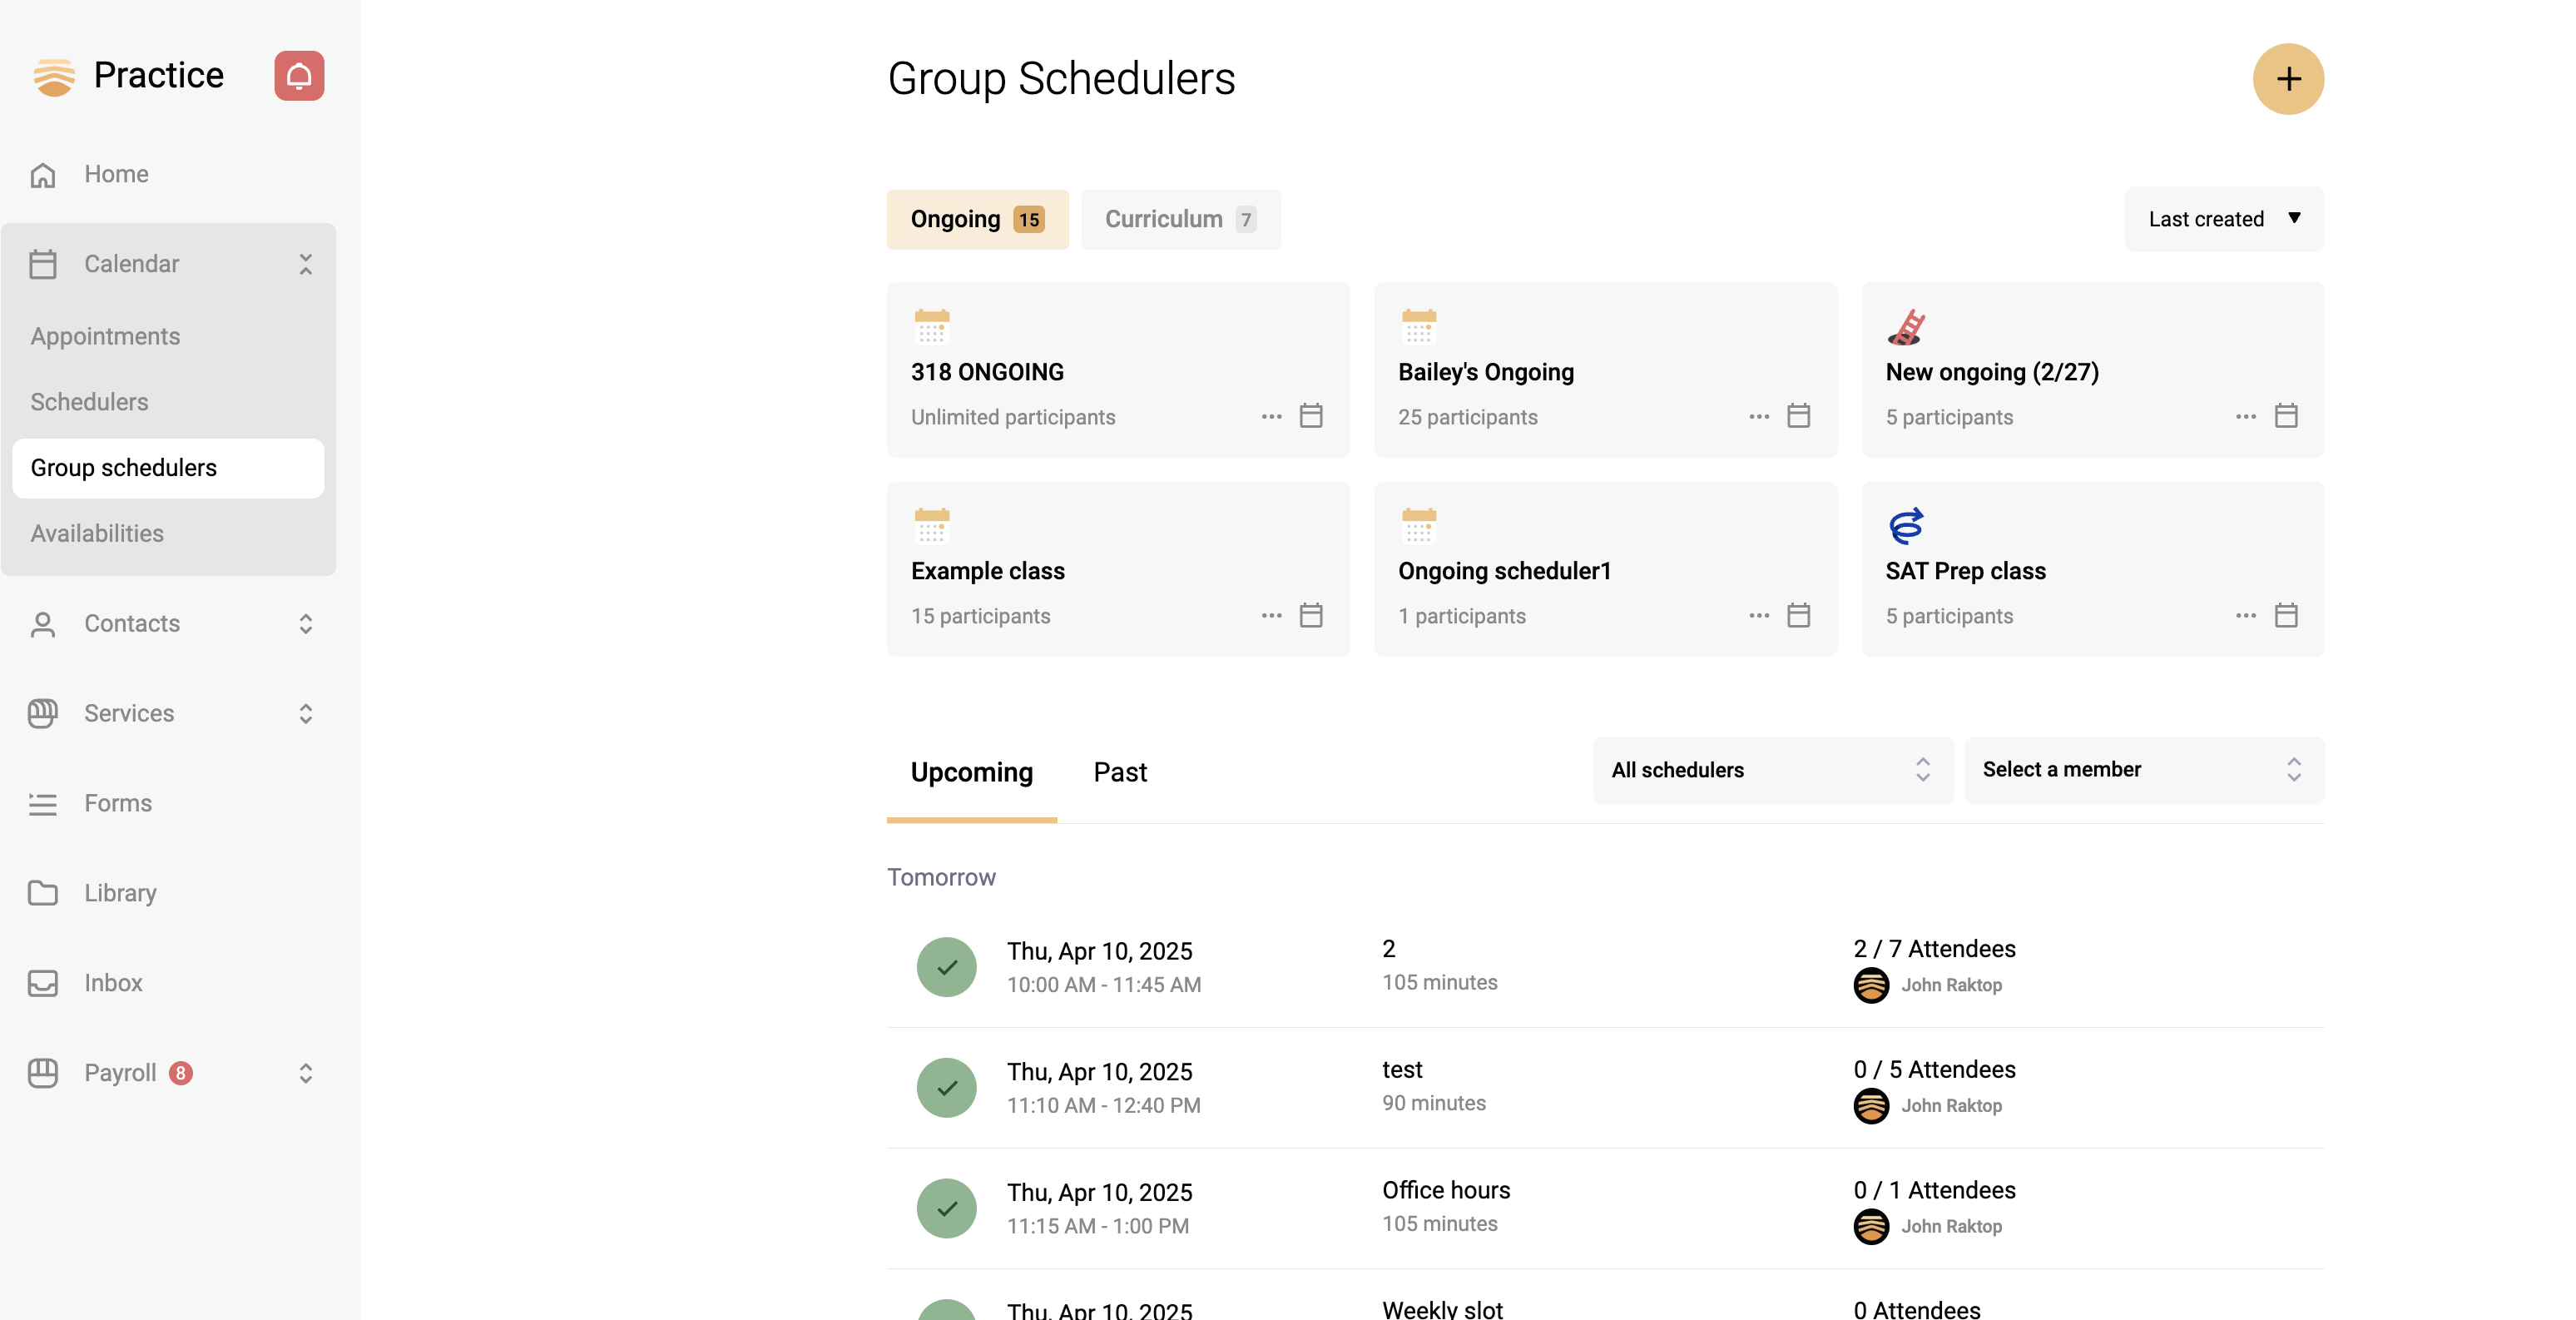Open Inbox tray icon
Screen dimensions: 2576x1320
tap(43, 983)
